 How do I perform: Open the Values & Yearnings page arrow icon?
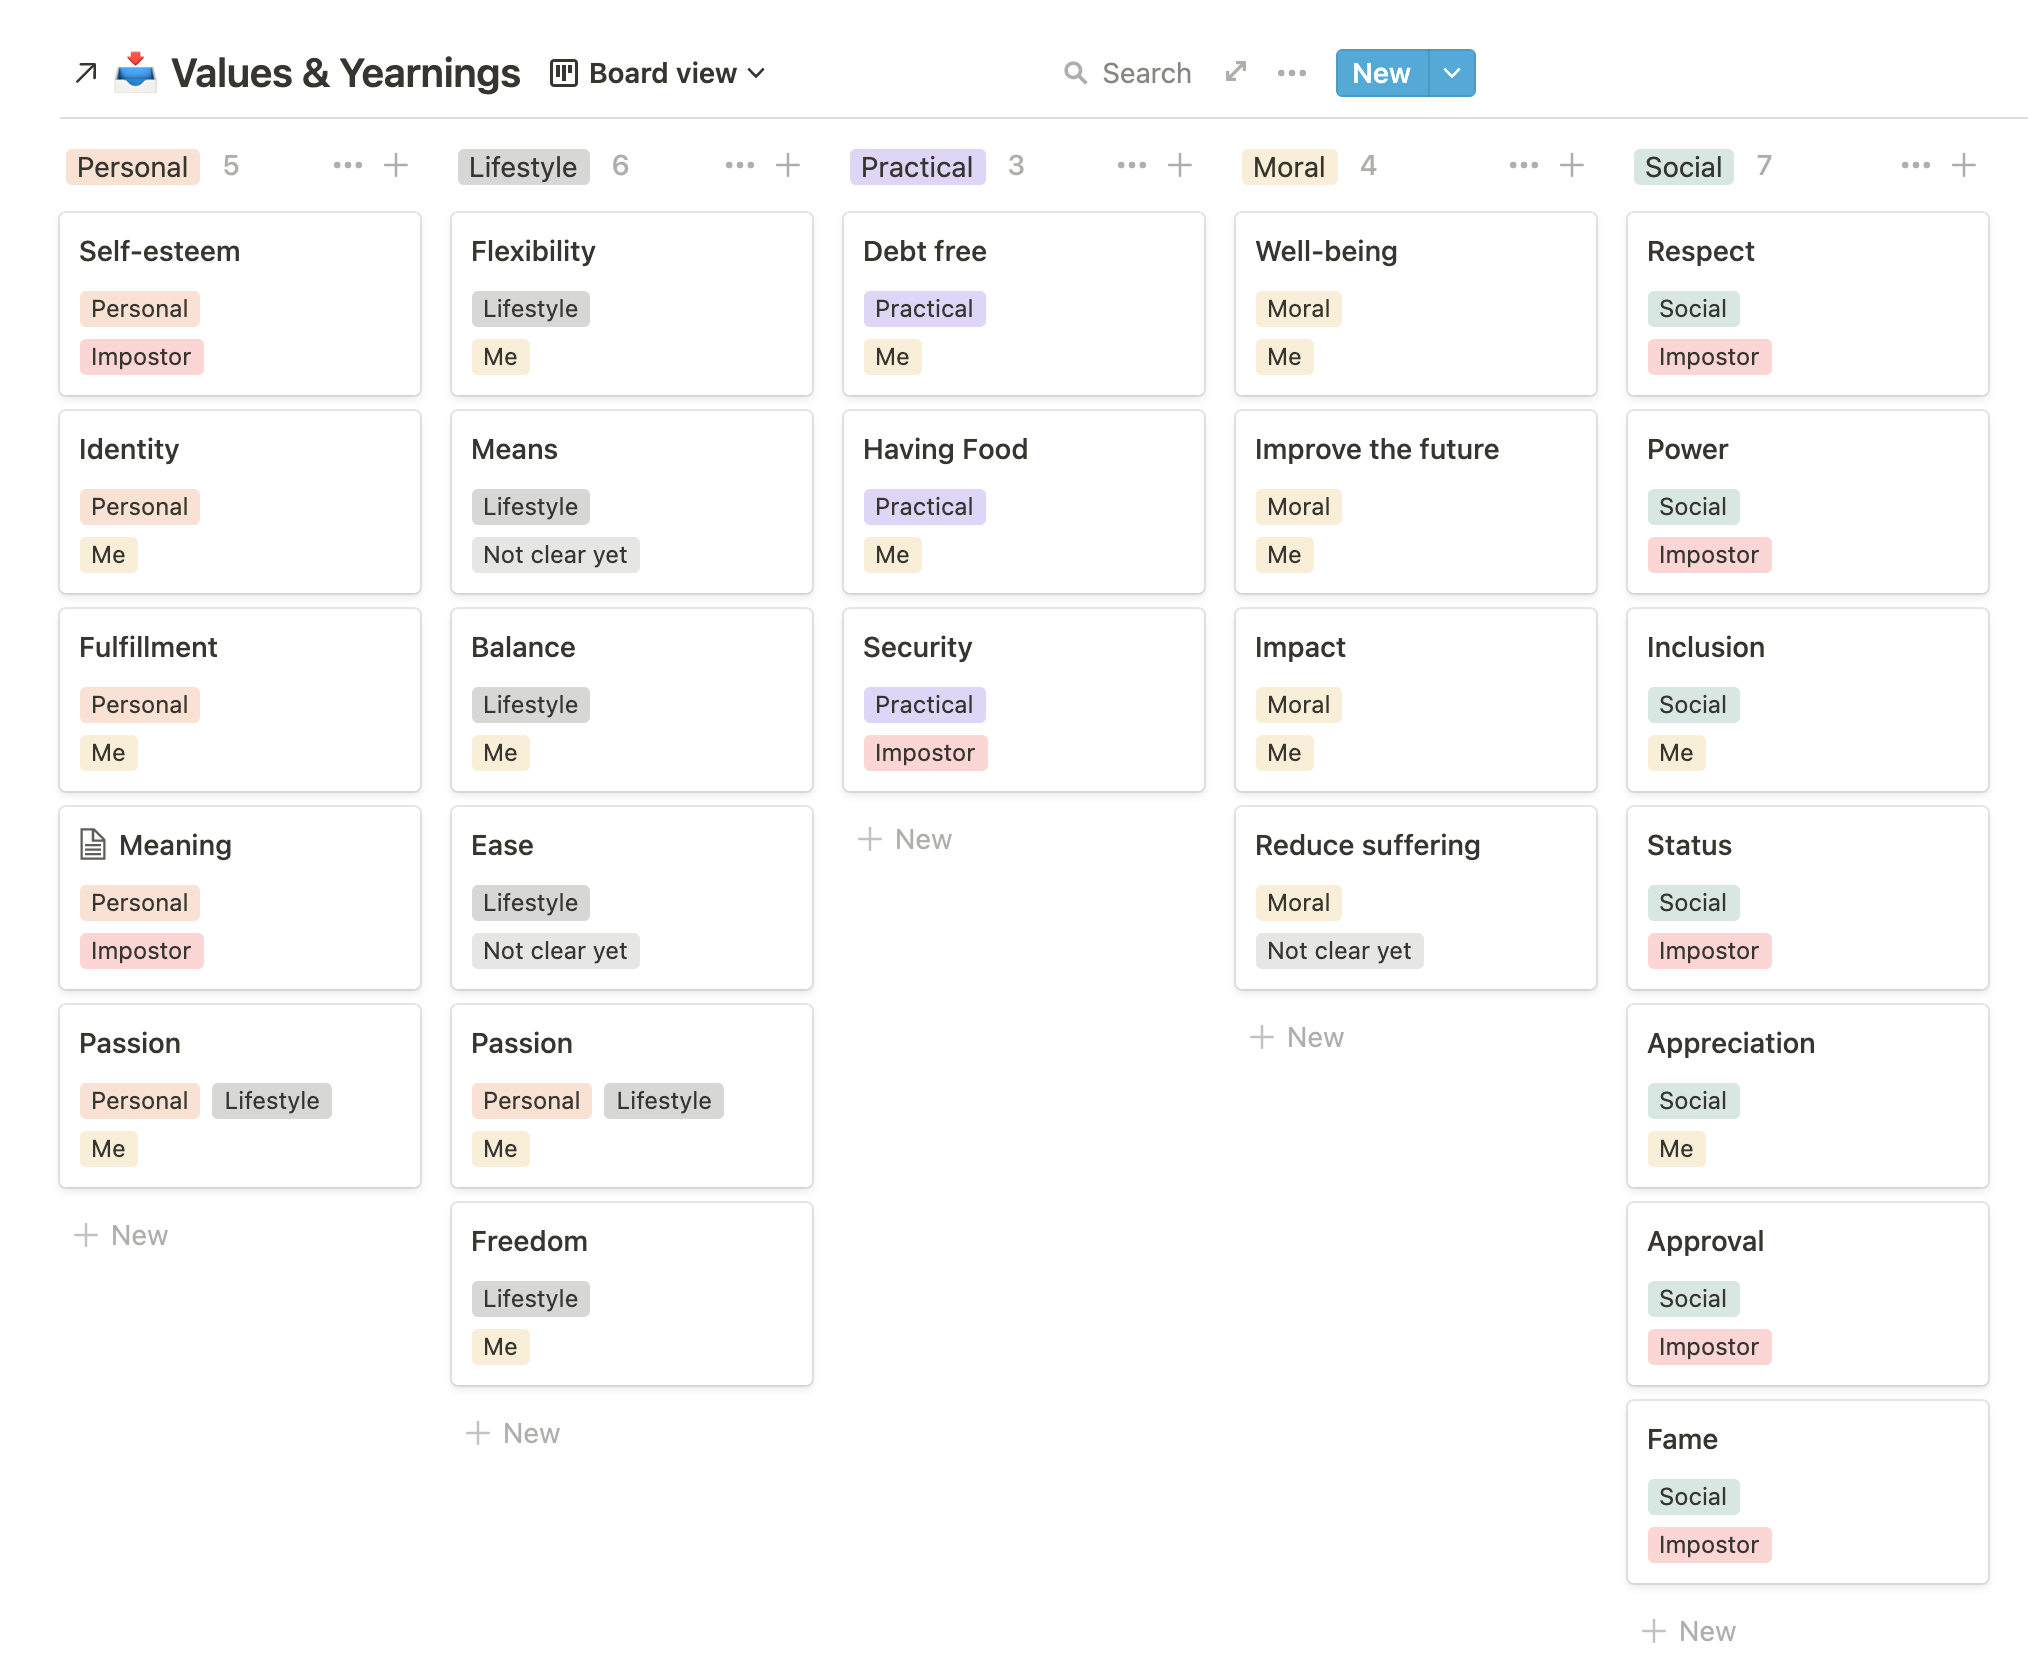click(86, 73)
